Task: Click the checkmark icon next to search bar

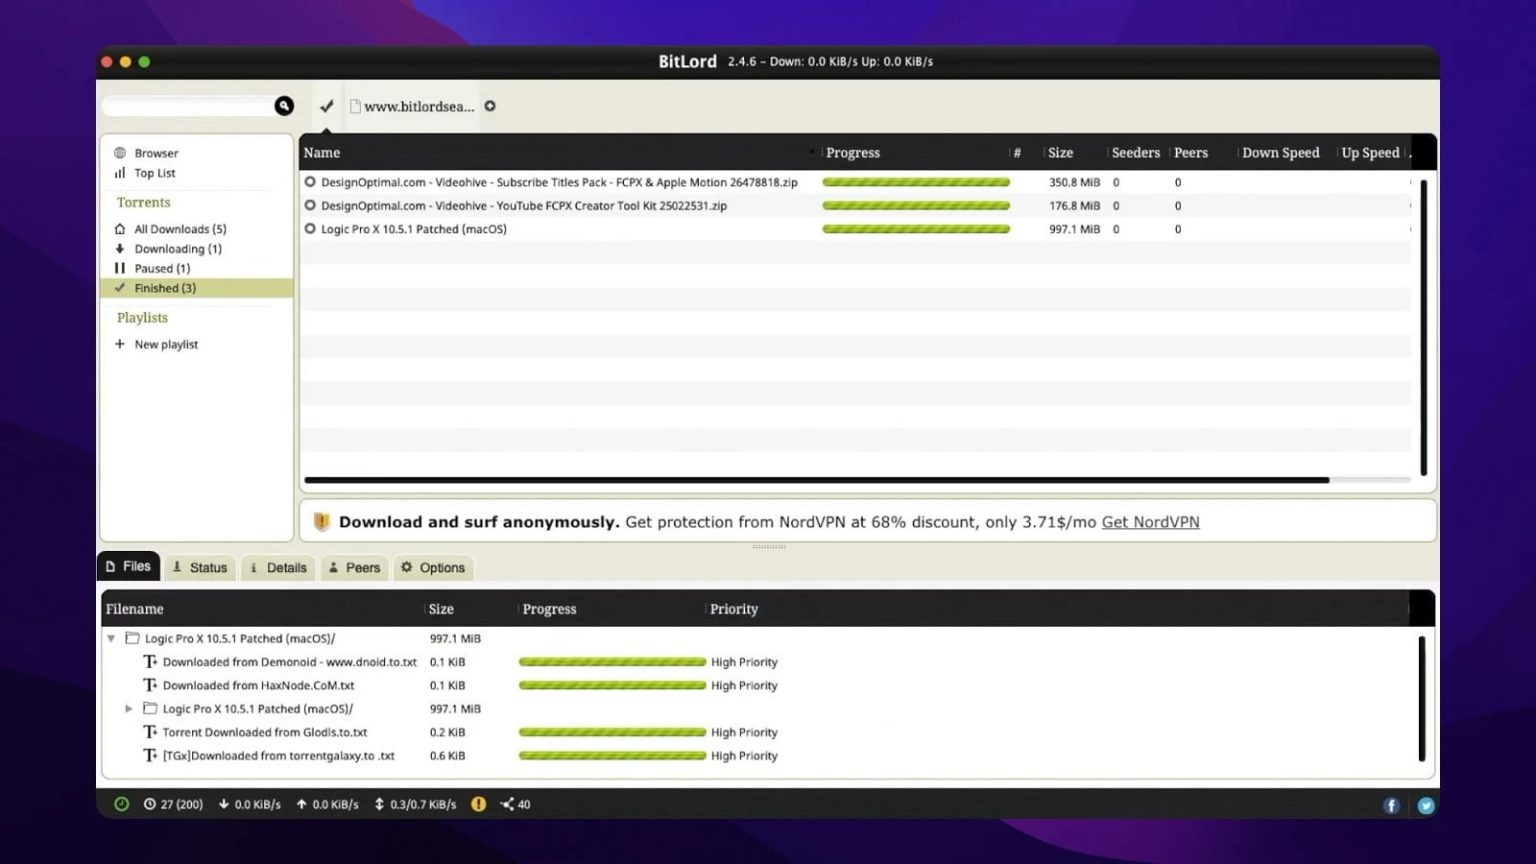Action: click(x=326, y=105)
